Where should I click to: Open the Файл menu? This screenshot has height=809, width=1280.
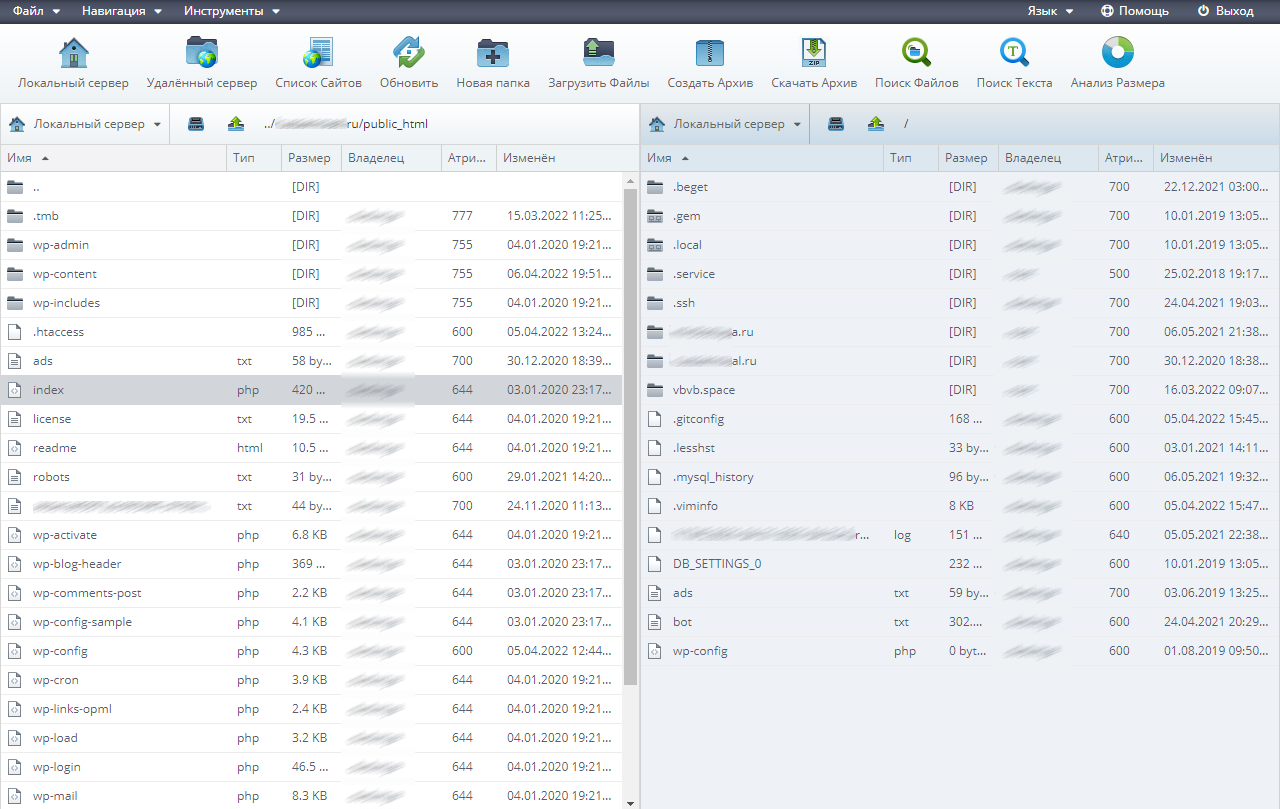pyautogui.click(x=36, y=11)
